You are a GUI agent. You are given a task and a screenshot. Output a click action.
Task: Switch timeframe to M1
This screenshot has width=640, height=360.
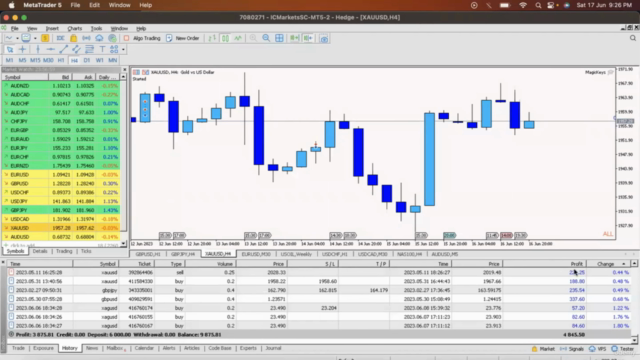click(x=9, y=60)
